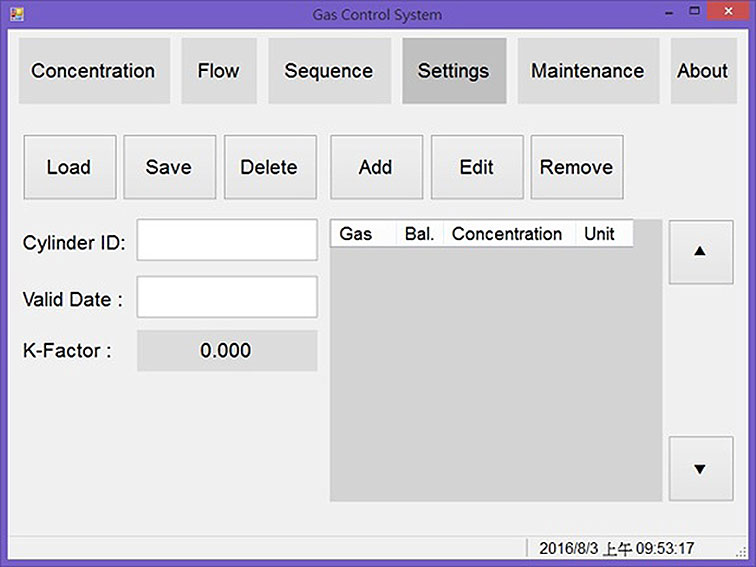The width and height of the screenshot is (756, 567).
Task: Click the down arrow button
Action: (700, 468)
